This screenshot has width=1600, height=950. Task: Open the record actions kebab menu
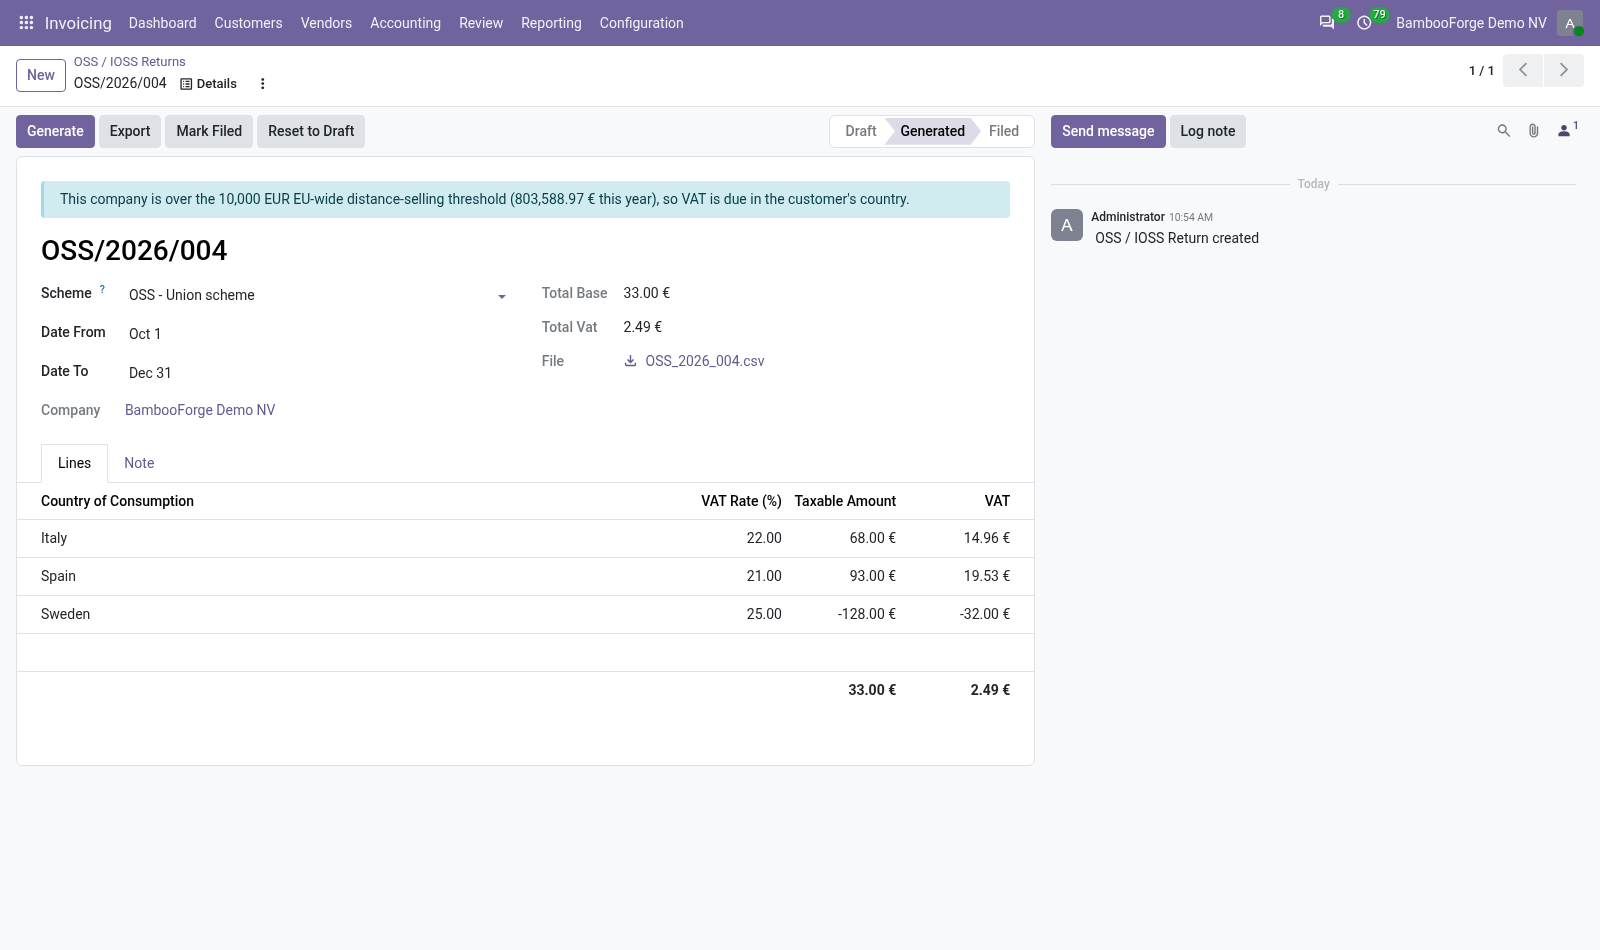[263, 84]
